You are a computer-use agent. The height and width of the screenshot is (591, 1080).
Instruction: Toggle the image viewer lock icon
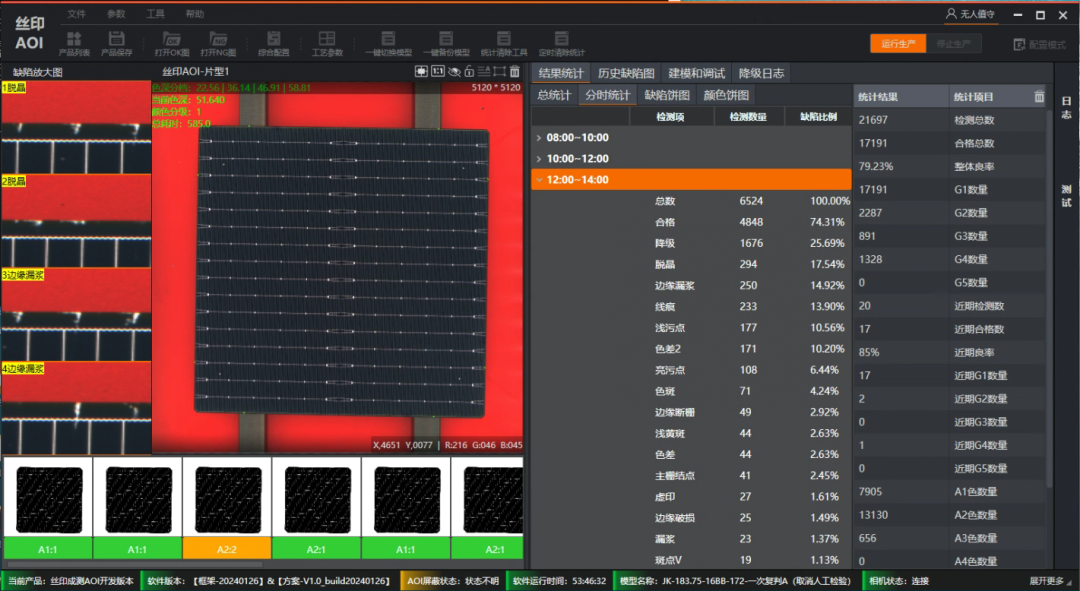(469, 72)
